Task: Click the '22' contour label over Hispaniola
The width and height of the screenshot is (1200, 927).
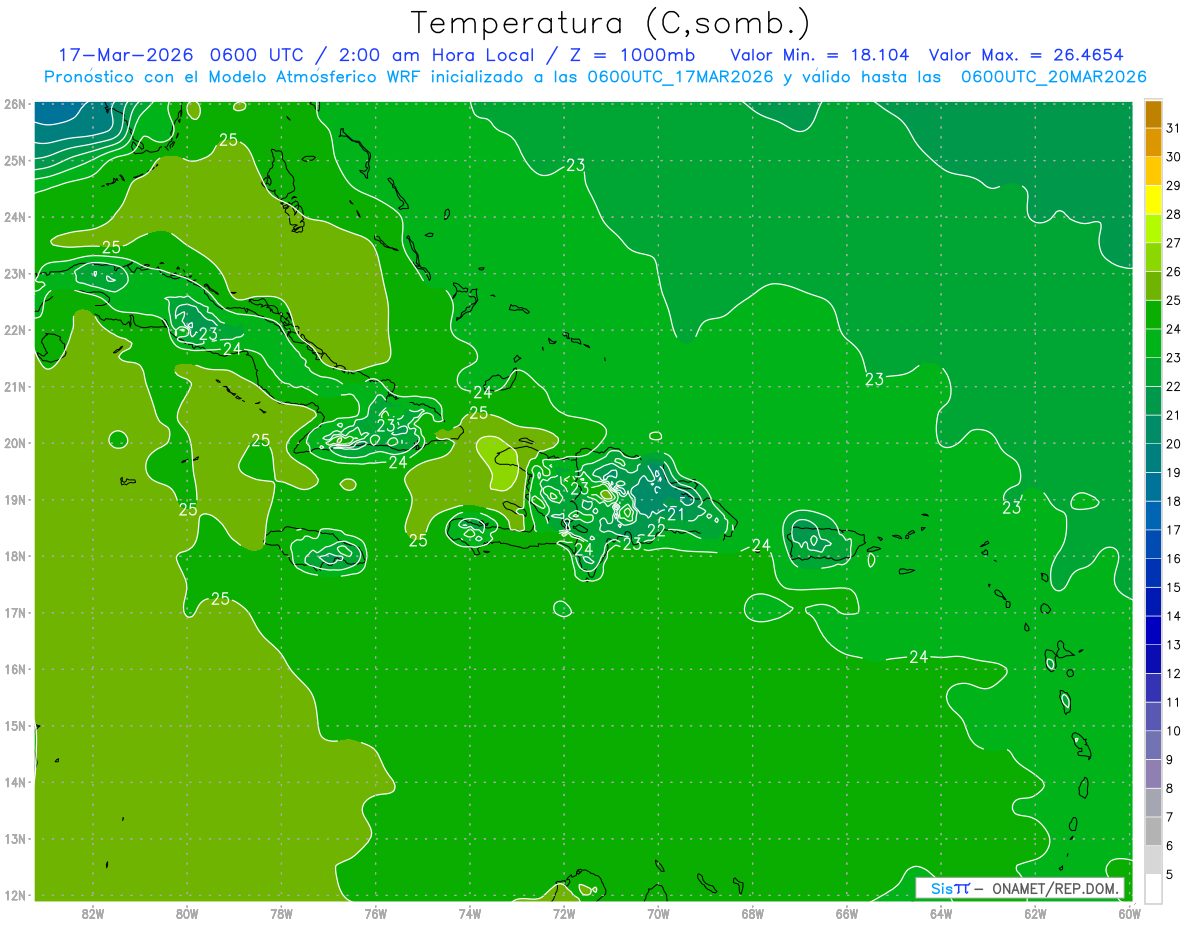Action: (656, 530)
